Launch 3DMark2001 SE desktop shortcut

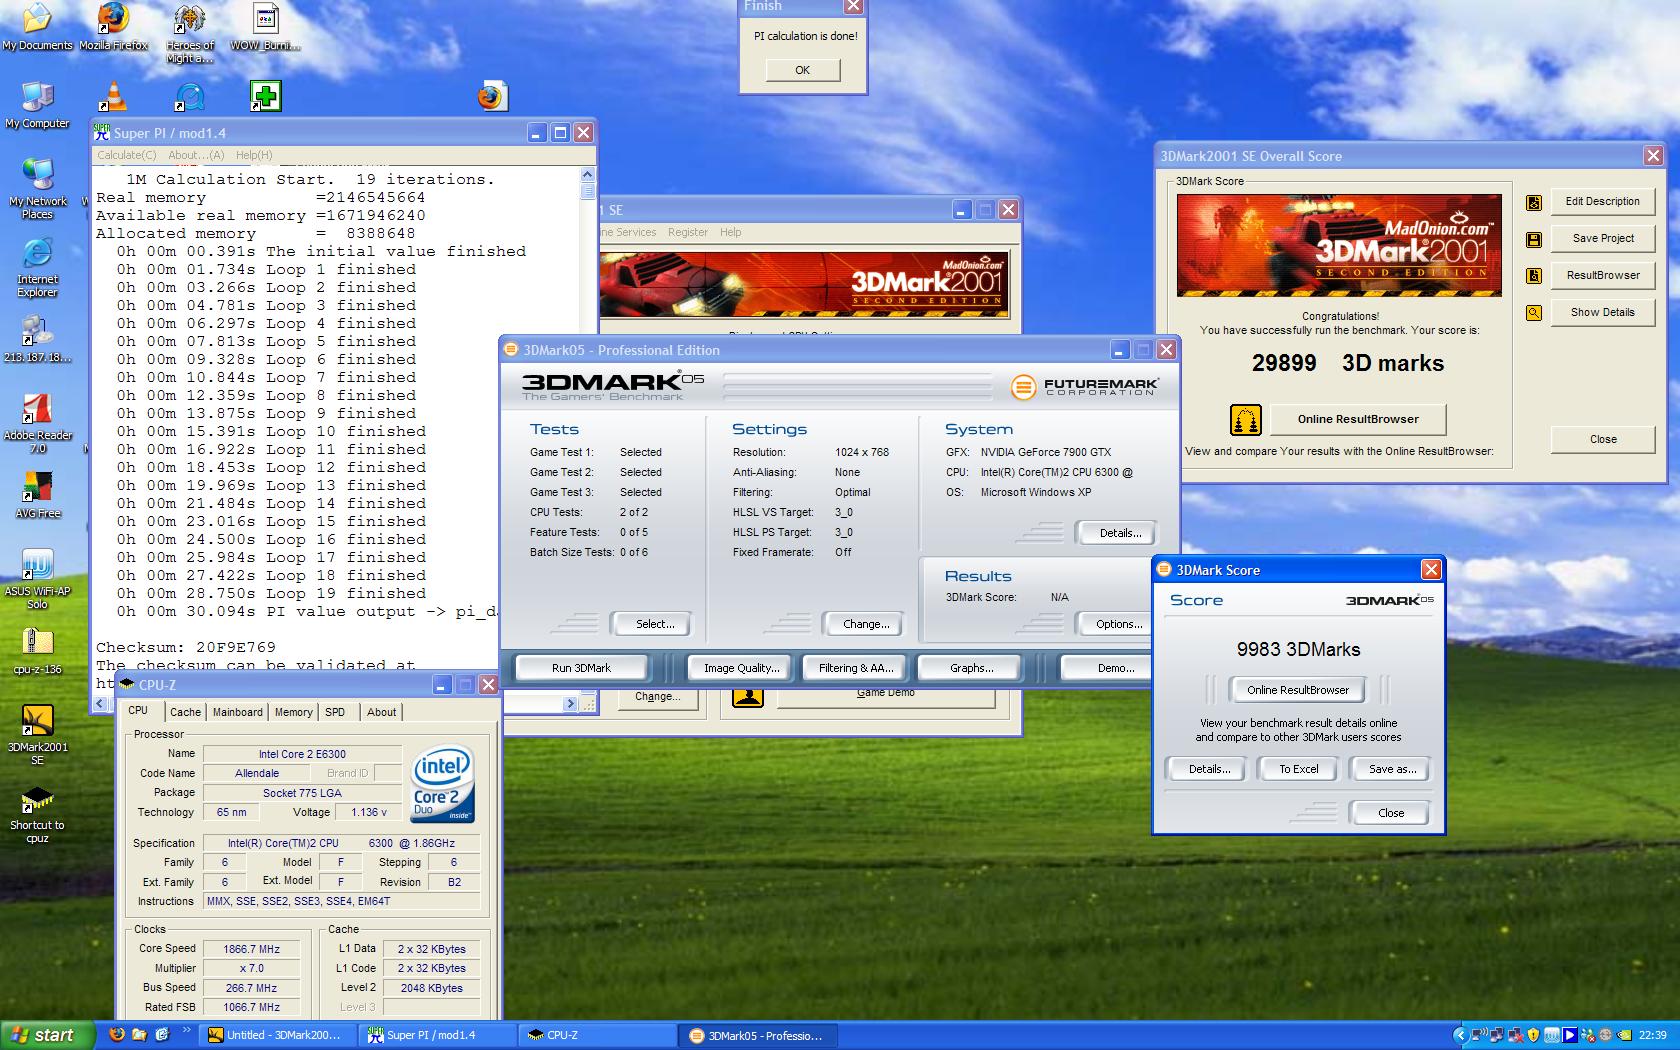click(37, 735)
